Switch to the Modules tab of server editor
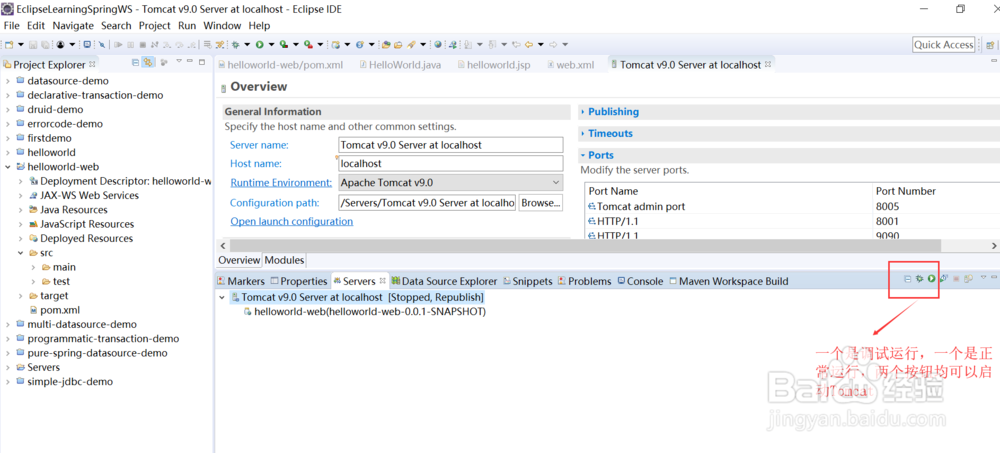The height and width of the screenshot is (453, 1000). coord(284,260)
